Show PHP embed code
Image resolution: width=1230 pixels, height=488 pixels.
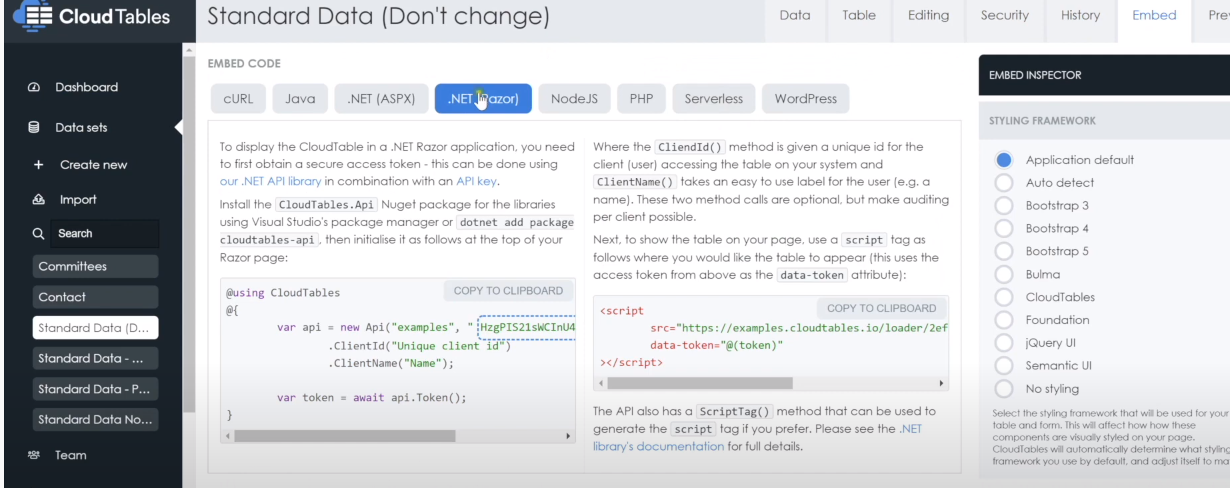click(641, 99)
